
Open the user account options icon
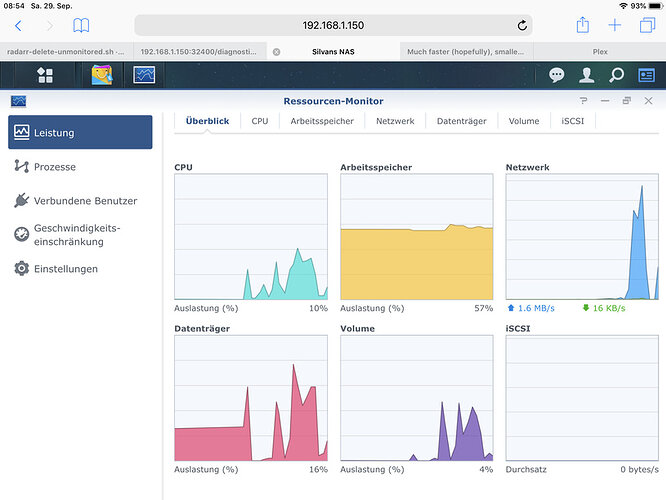[x=586, y=75]
